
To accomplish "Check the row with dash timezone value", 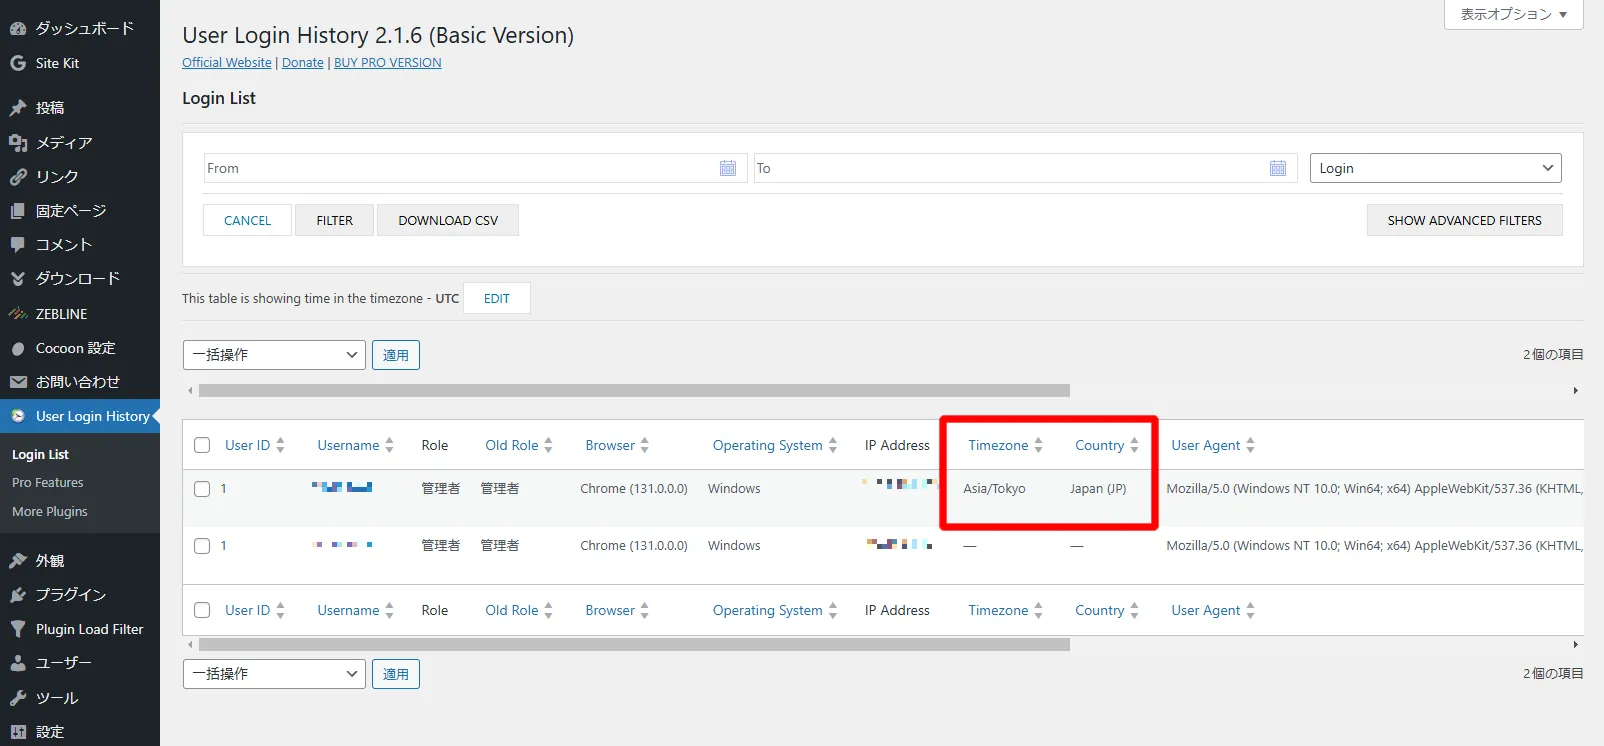I will [202, 546].
